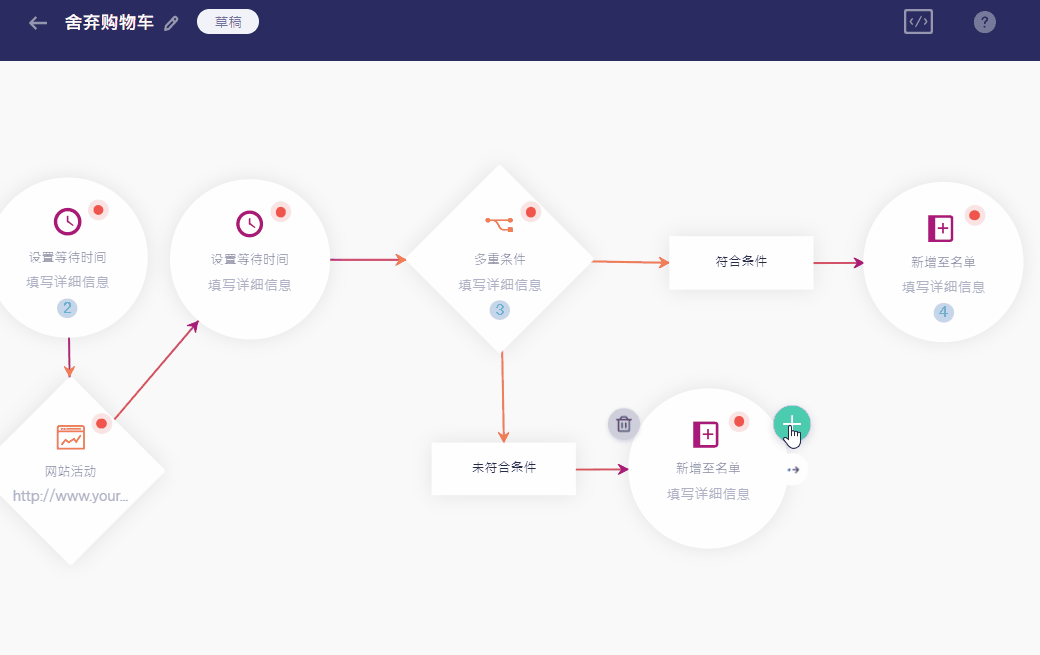Click red error dot on 多重条件 node

[531, 212]
